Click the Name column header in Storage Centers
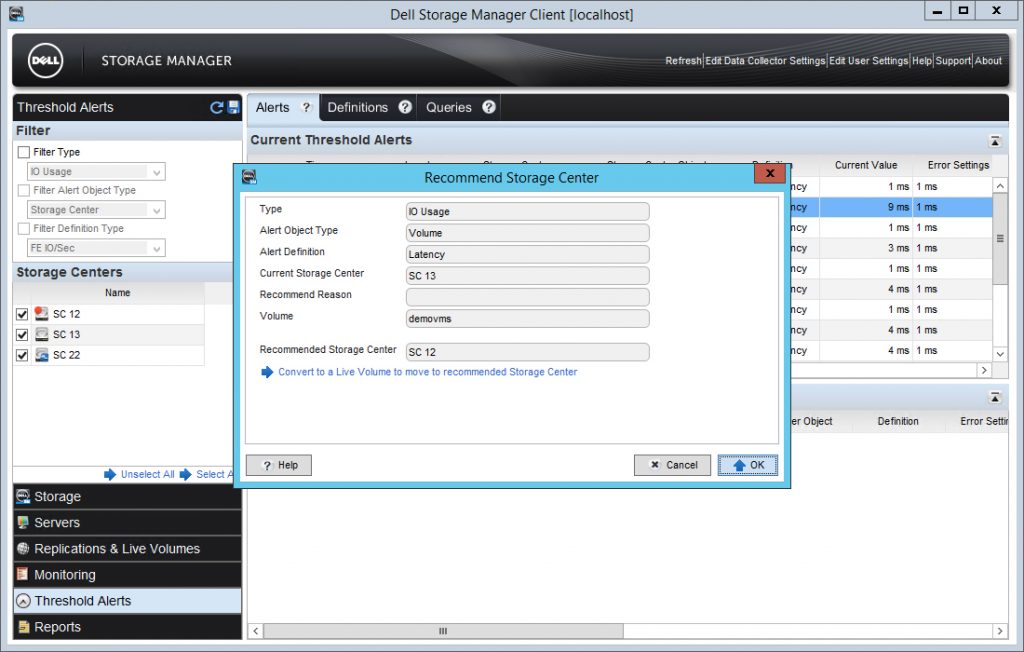Image resolution: width=1024 pixels, height=652 pixels. click(118, 293)
